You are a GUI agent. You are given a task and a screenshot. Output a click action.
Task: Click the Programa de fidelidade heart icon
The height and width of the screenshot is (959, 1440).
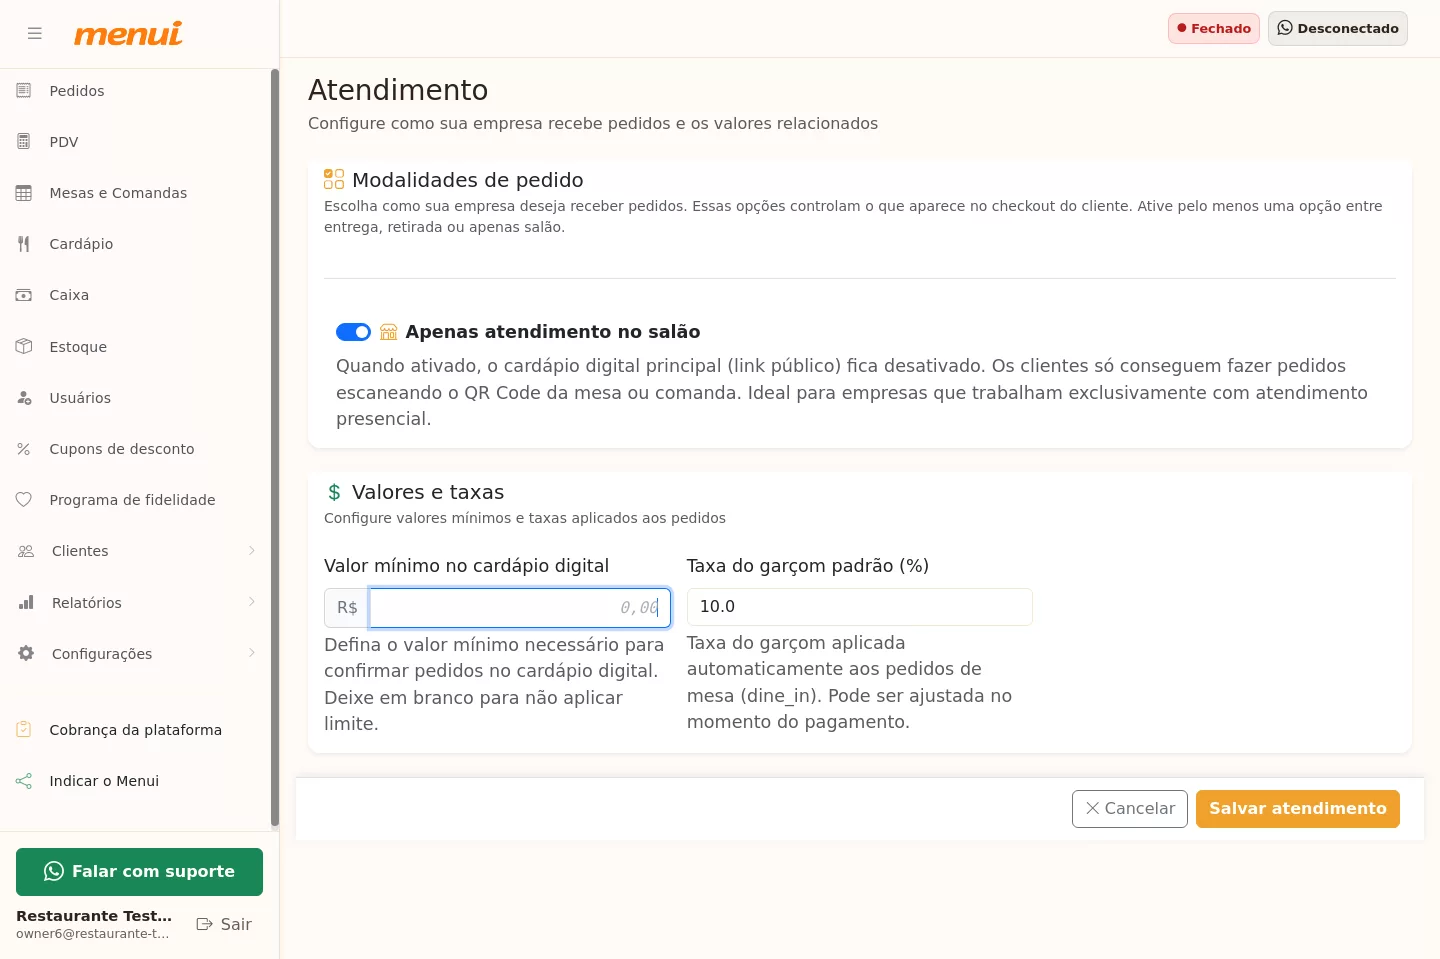(x=24, y=500)
